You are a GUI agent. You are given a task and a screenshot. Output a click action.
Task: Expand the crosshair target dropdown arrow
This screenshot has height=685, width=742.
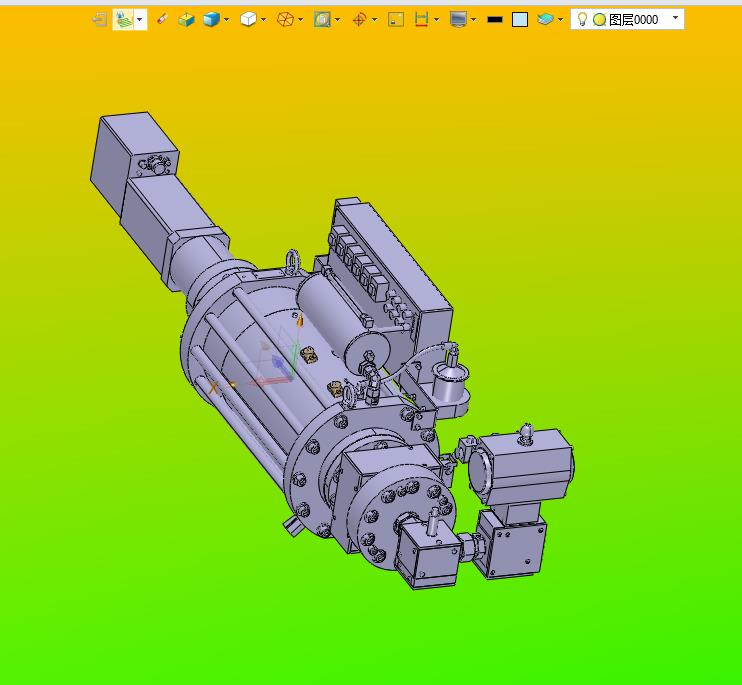375,20
